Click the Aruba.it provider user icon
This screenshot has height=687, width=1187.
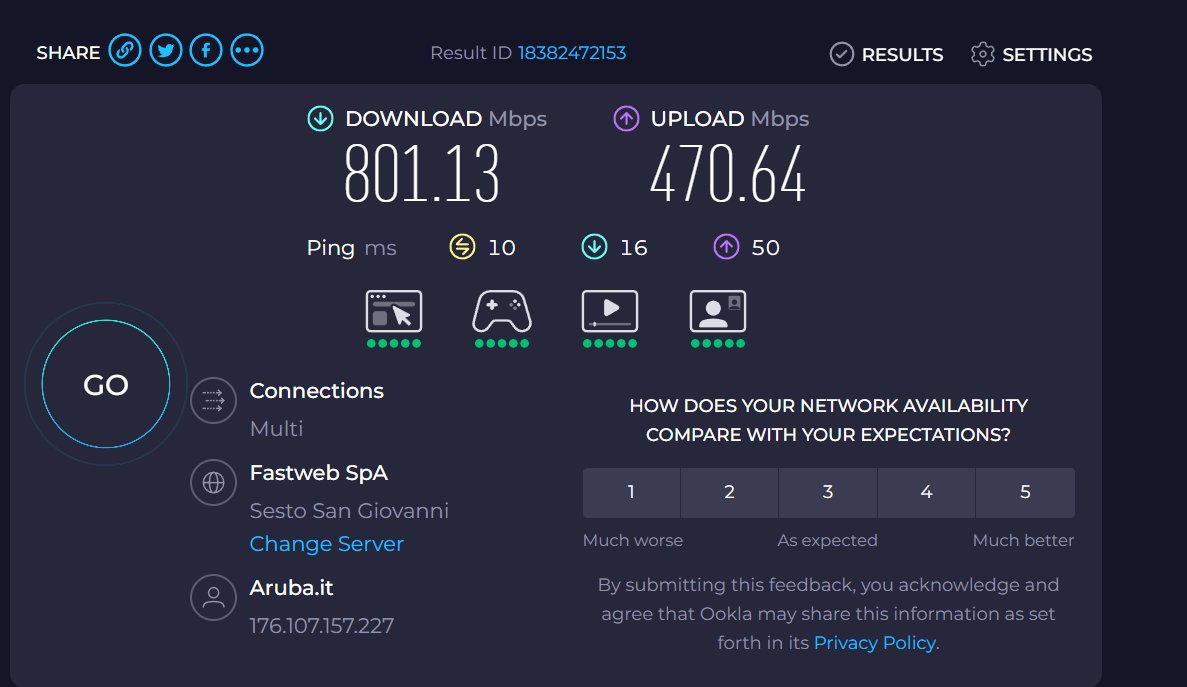tap(213, 598)
